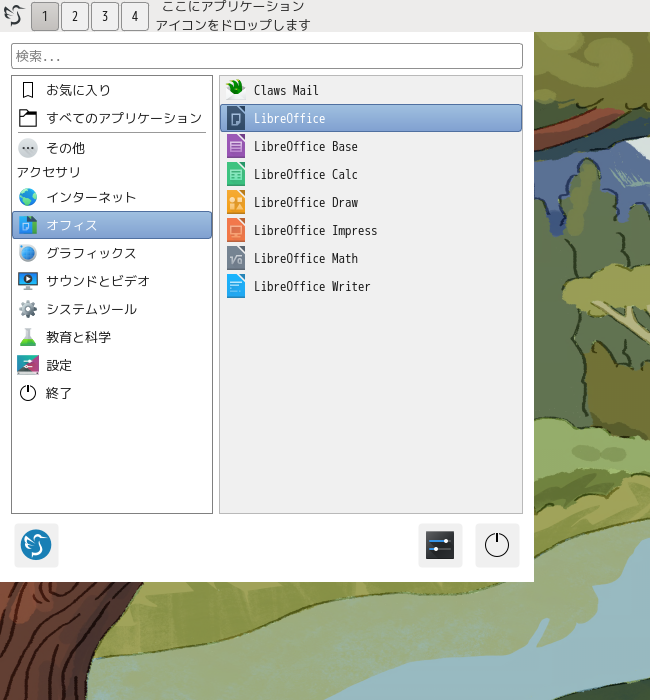Click the power icon beside 終了
Viewport: 650px width, 700px height.
28,393
